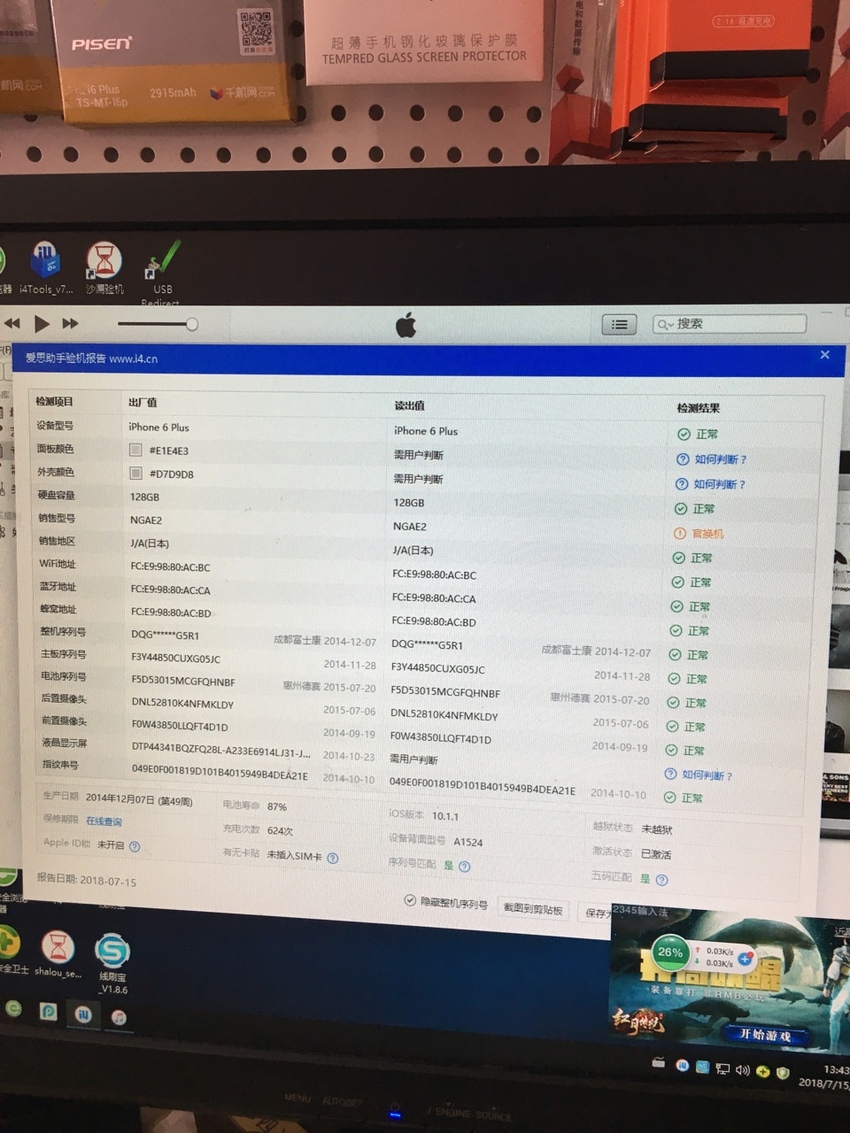Viewport: 850px width, 1133px height.
Task: Open the teal P app in taskbar
Action: coord(48,1012)
